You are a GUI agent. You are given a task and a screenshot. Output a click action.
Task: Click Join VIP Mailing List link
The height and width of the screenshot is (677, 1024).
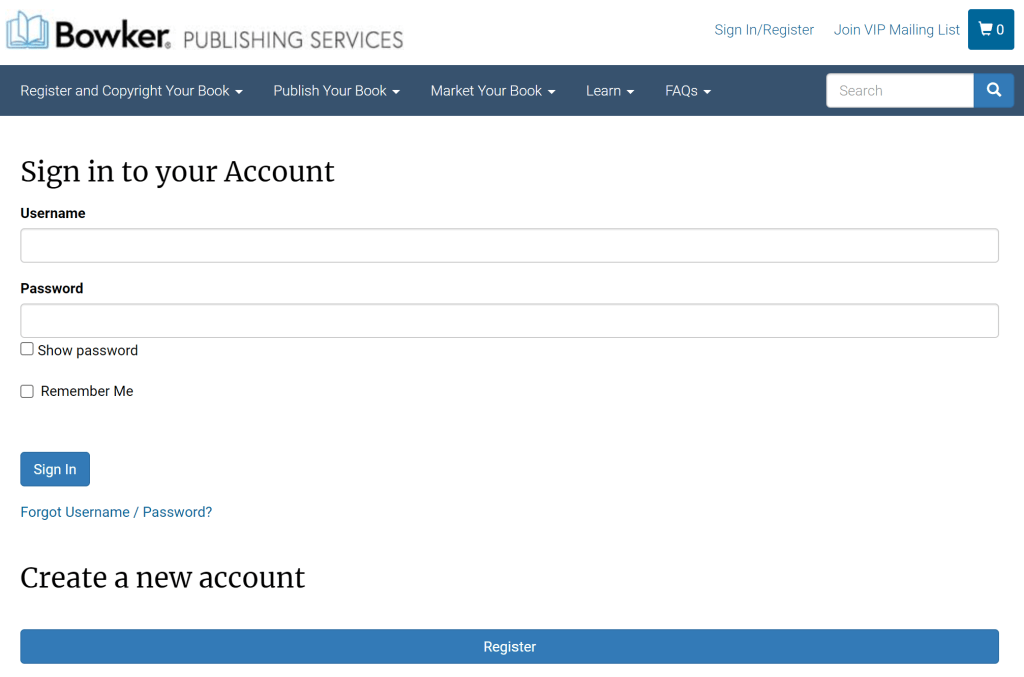pyautogui.click(x=896, y=30)
